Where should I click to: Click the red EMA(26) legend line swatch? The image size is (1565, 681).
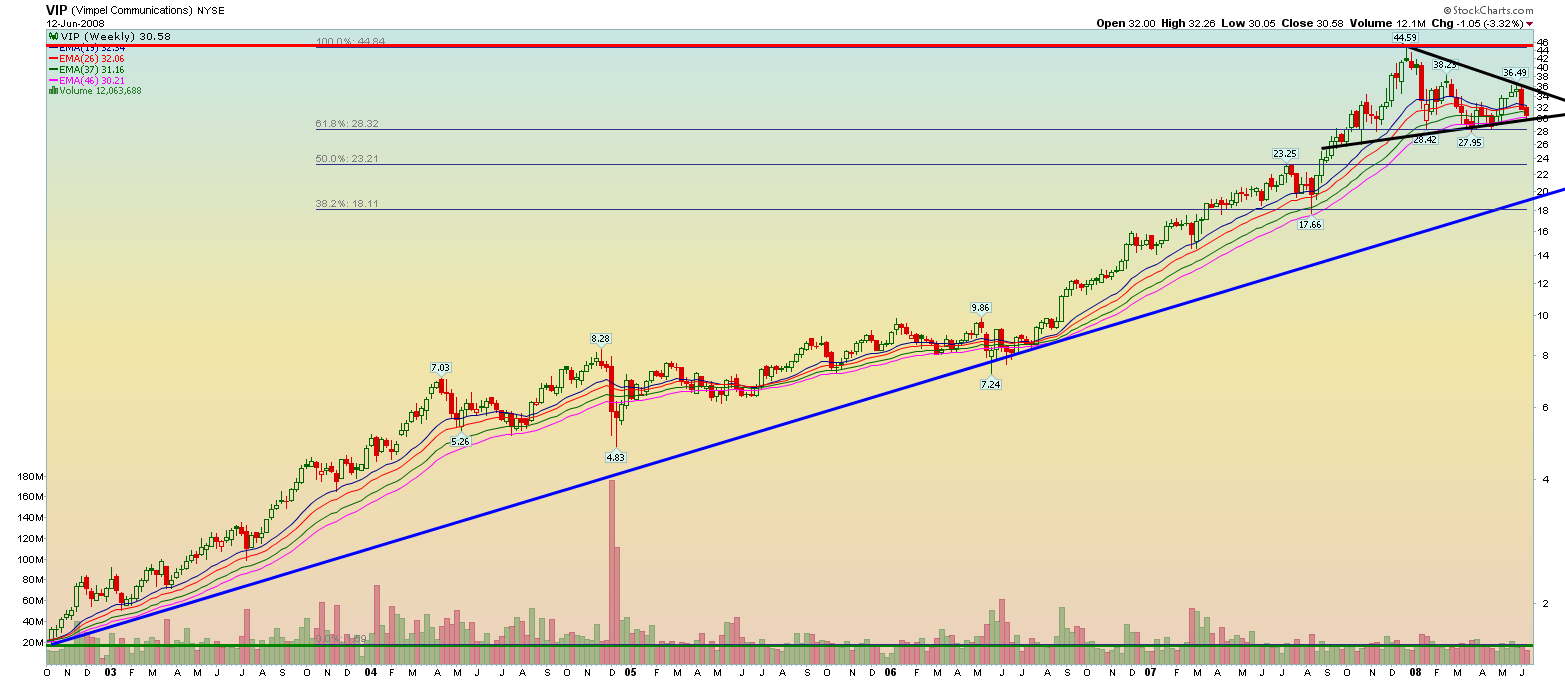click(54, 59)
